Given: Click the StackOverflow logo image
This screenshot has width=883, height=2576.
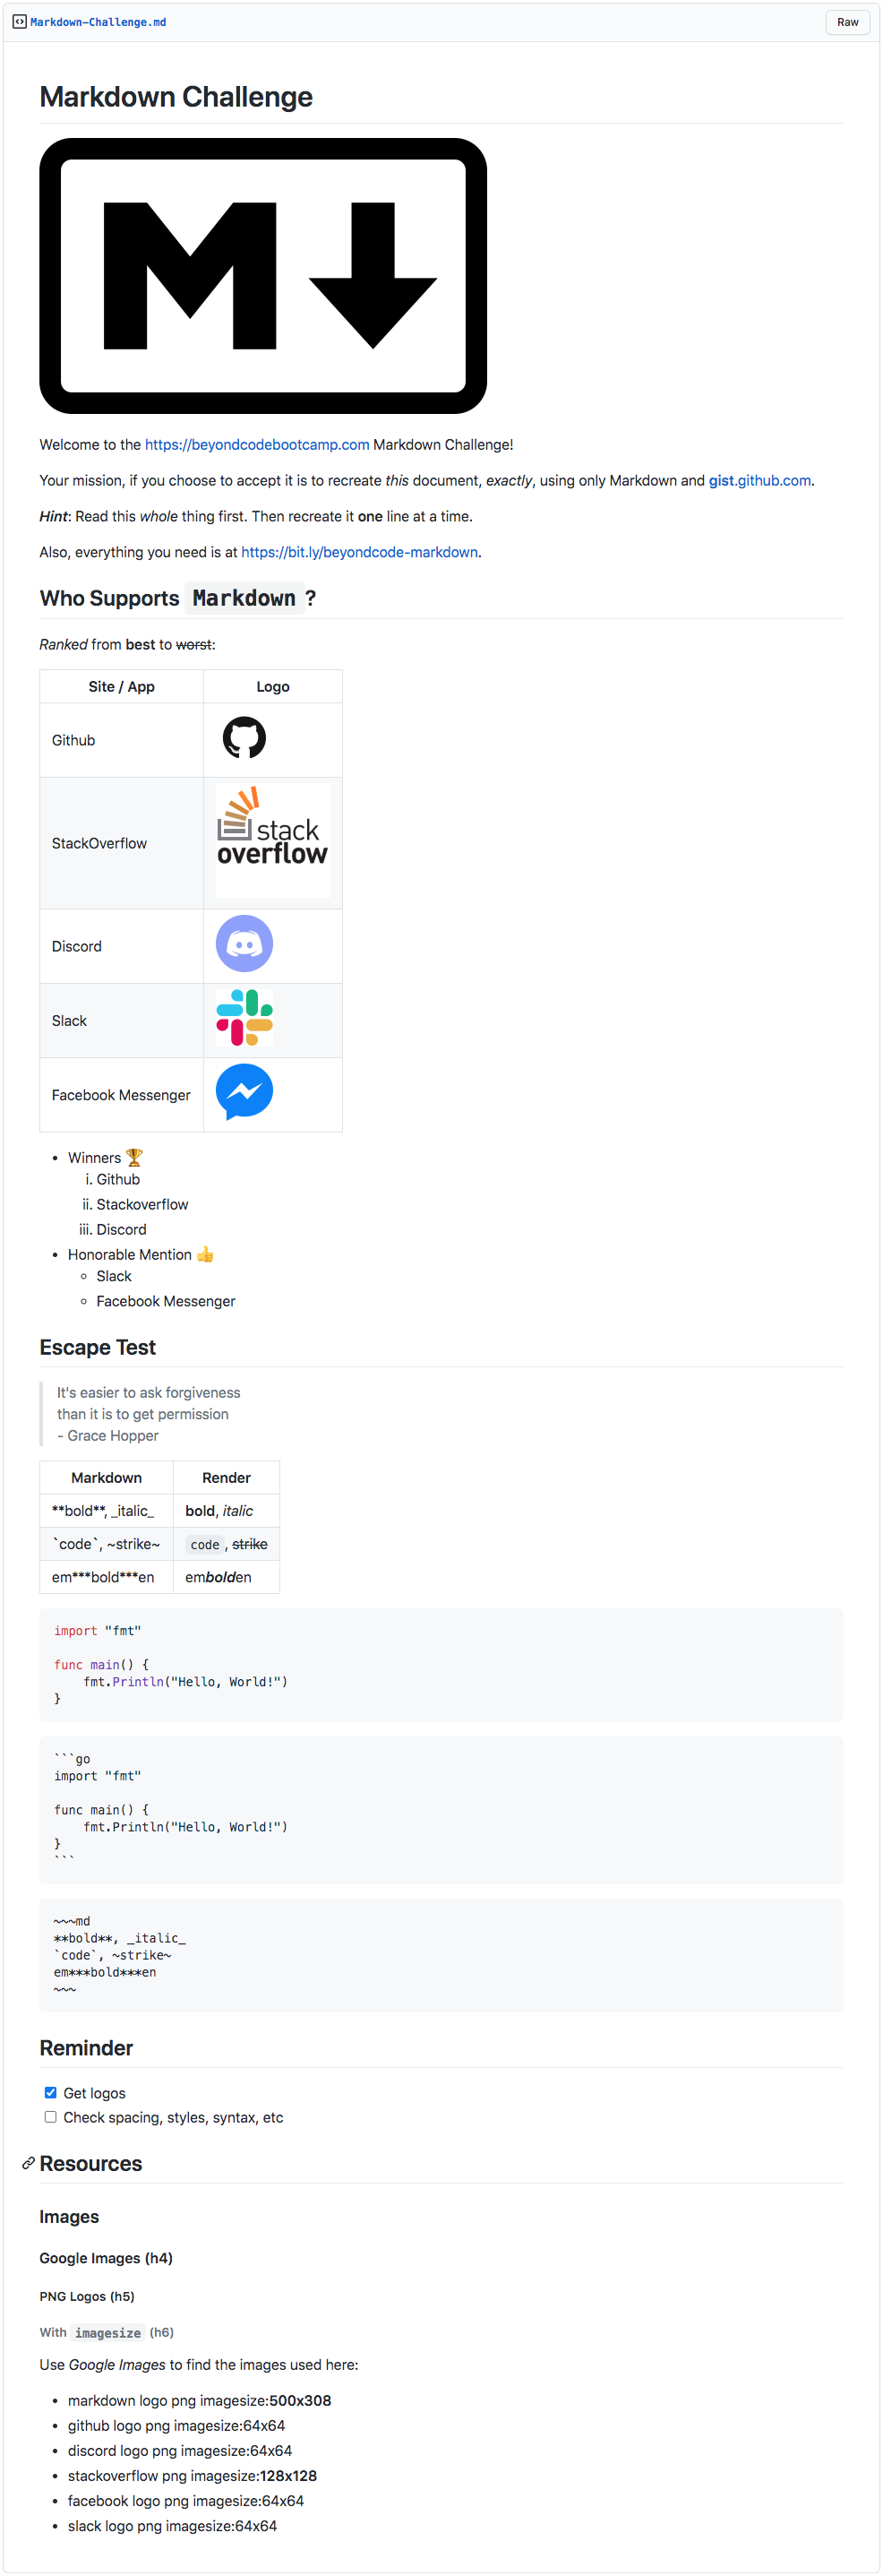Looking at the screenshot, I should click(272, 840).
